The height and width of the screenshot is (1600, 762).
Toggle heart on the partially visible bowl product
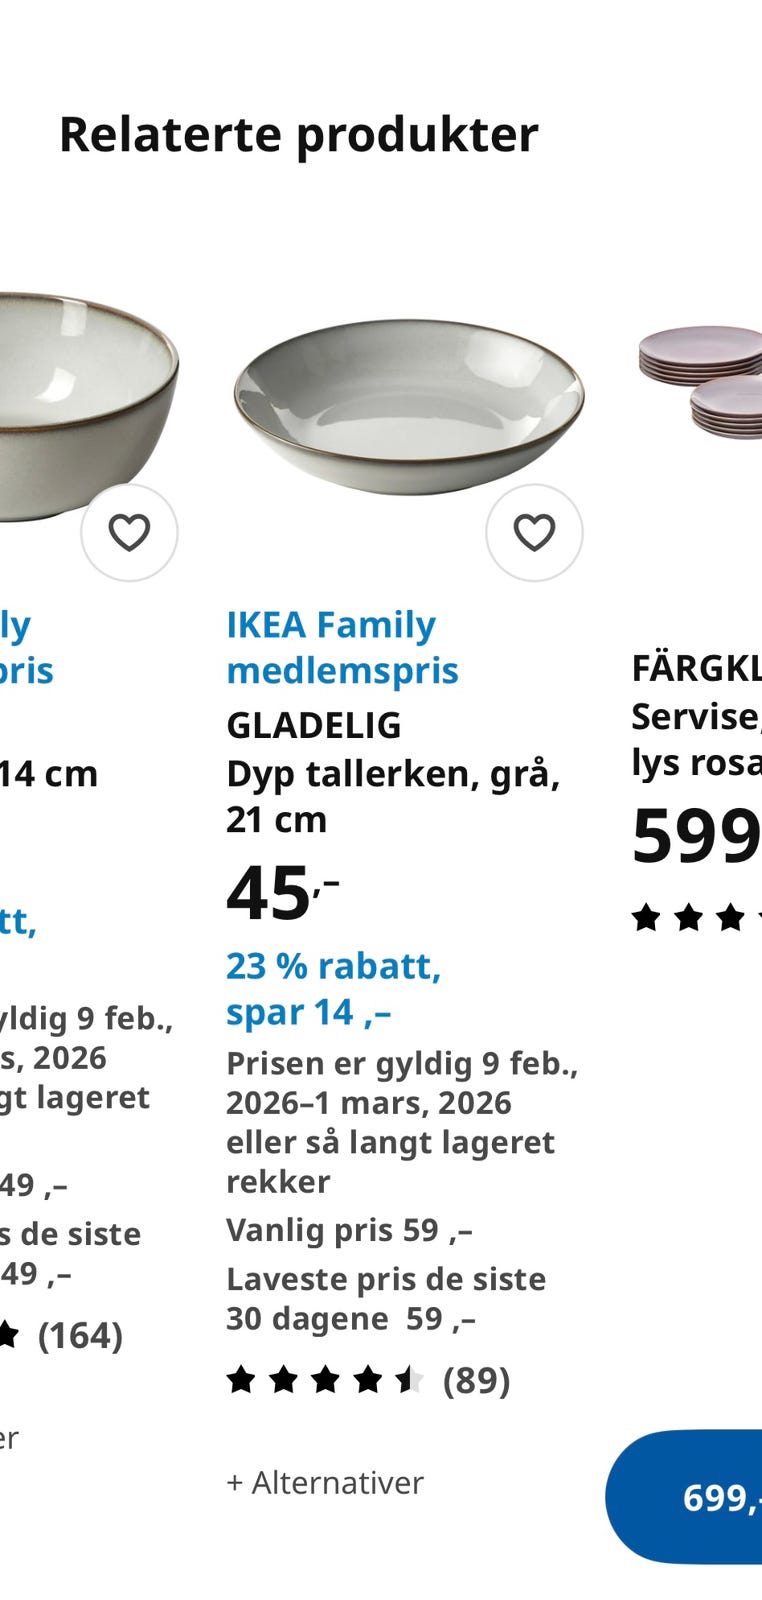(129, 532)
